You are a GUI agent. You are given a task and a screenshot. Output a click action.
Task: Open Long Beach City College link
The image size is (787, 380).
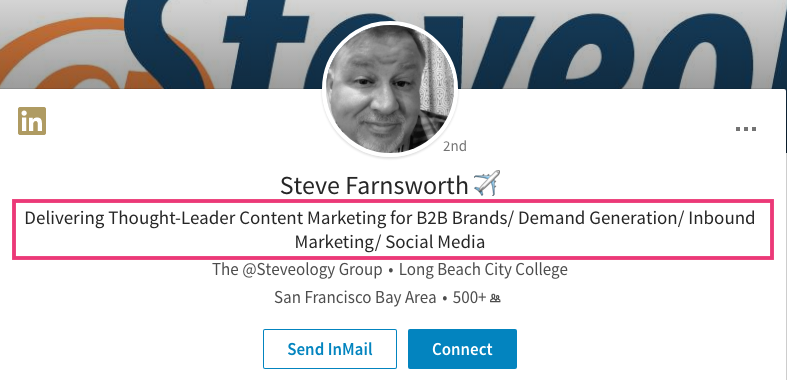[483, 270]
